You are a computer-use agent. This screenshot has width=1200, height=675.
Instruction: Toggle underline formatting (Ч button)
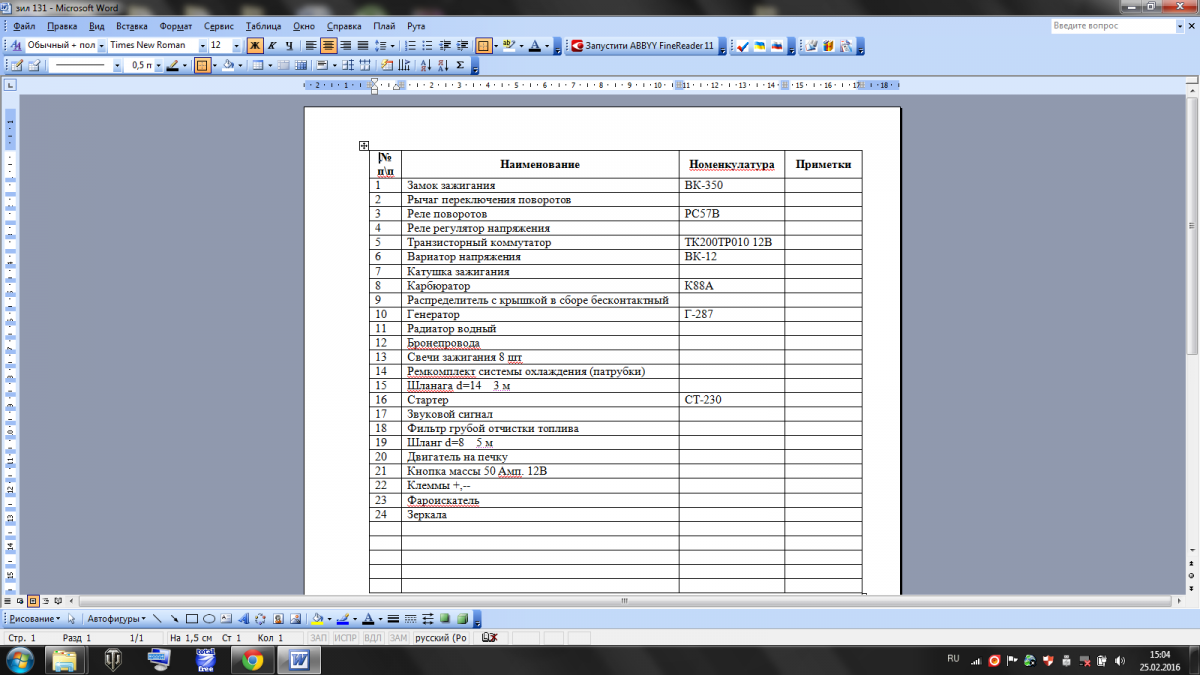289,46
